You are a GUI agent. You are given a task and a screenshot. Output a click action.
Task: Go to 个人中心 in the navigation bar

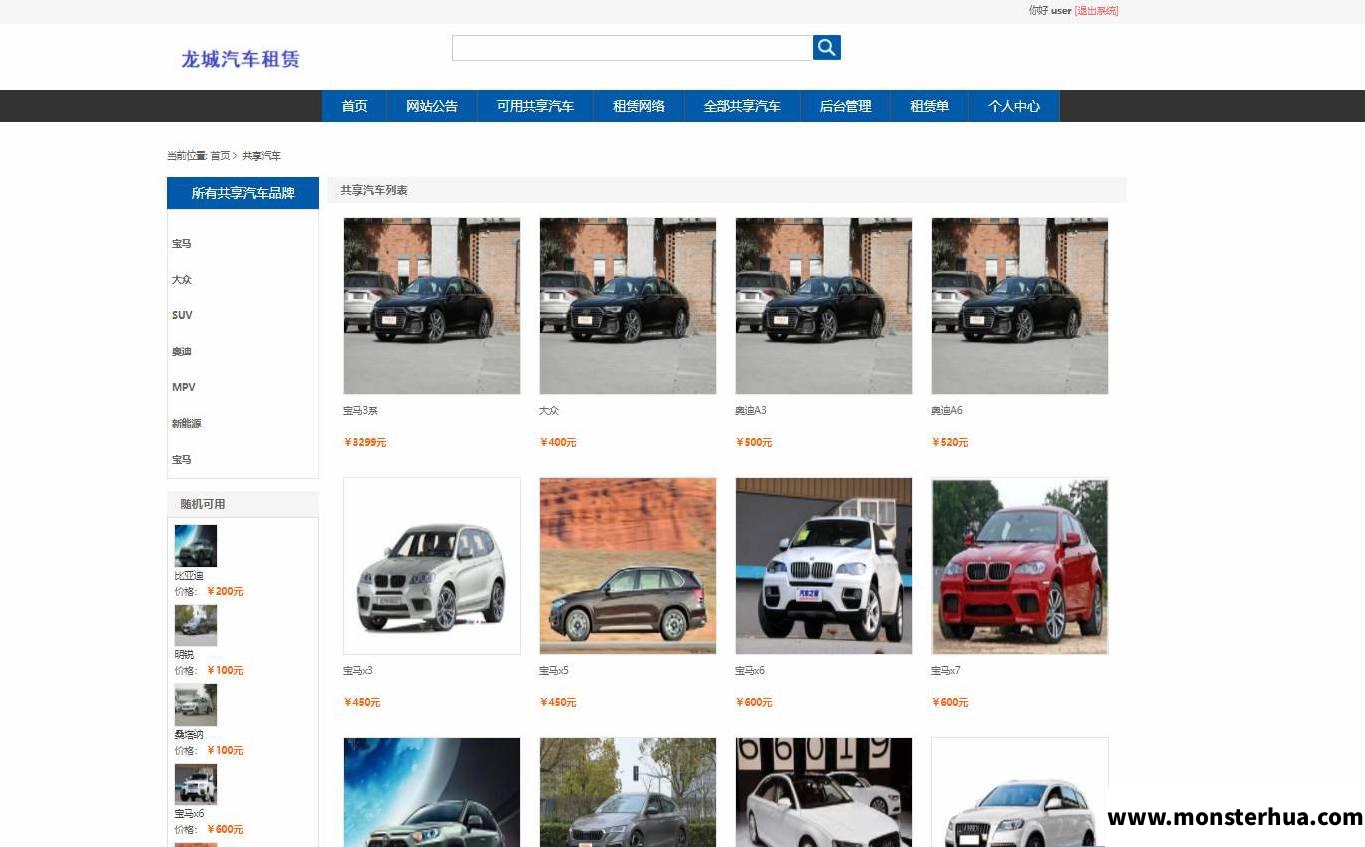(1014, 106)
